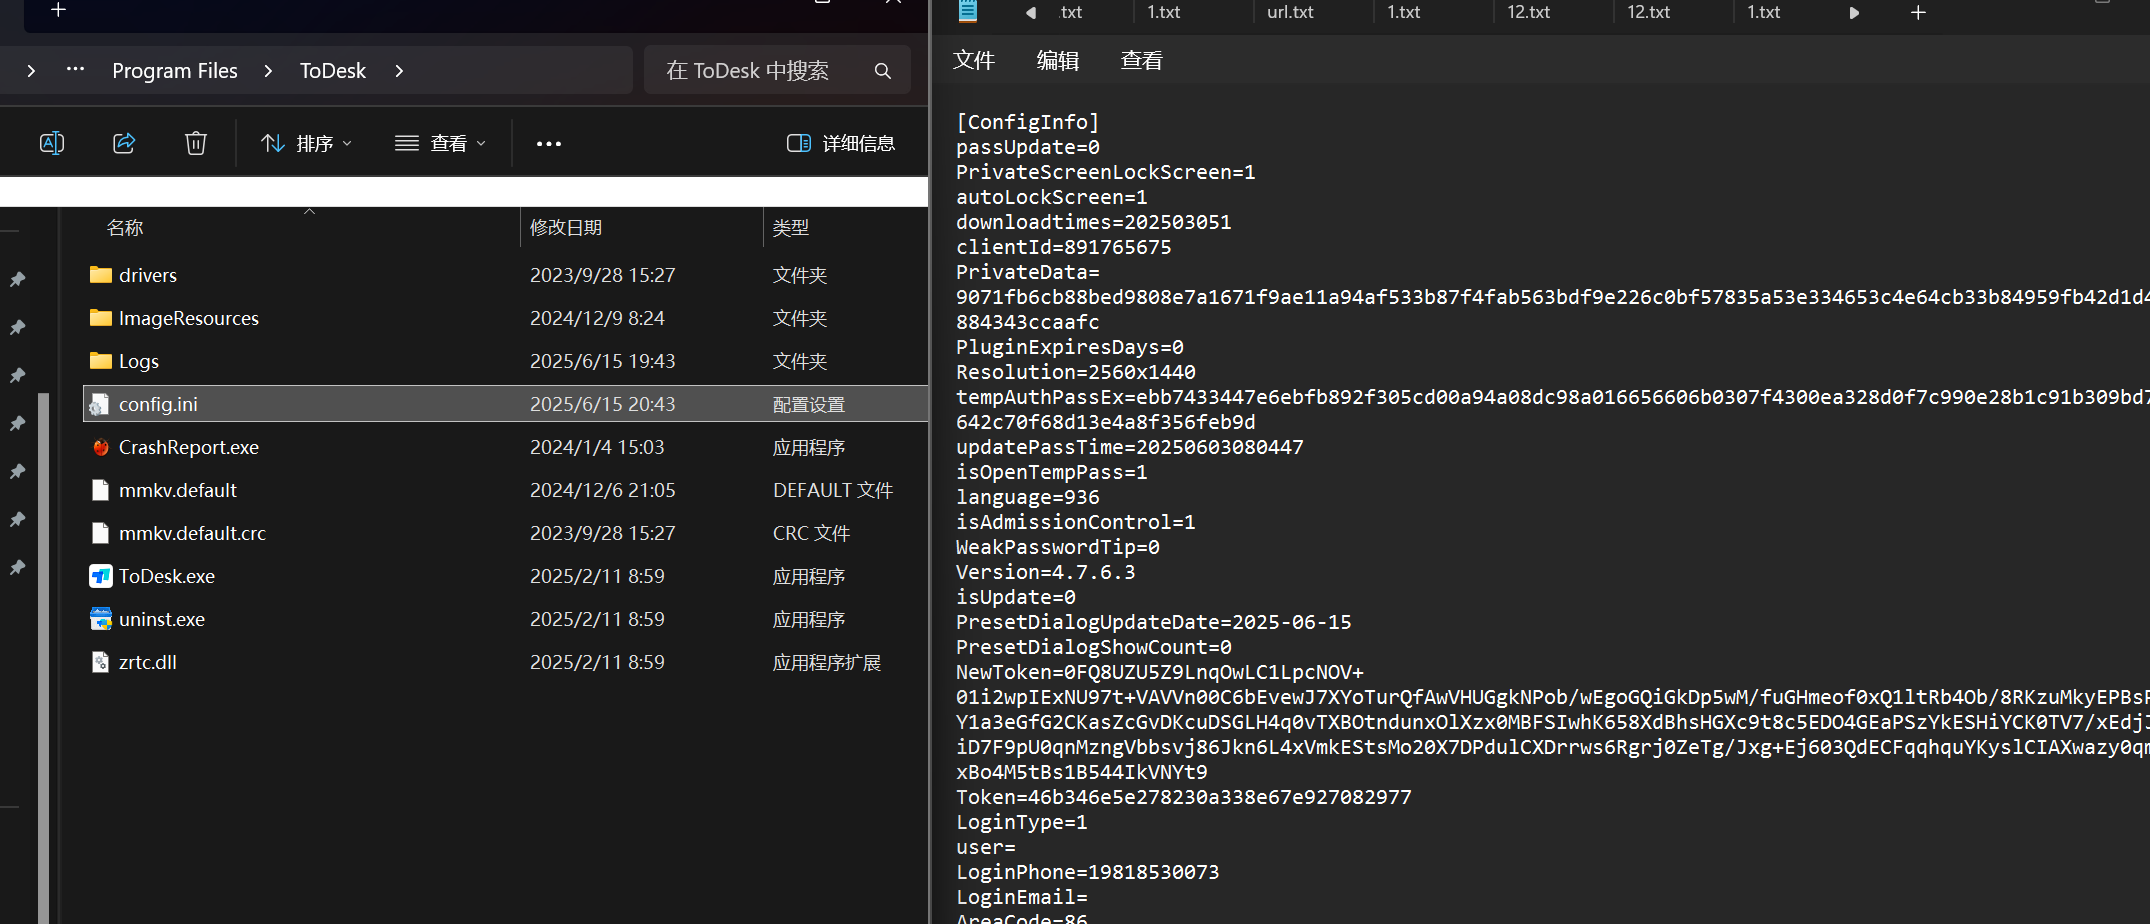Open the See more three-dots toolbar menu
Screen dimensions: 2150x924
(549, 143)
